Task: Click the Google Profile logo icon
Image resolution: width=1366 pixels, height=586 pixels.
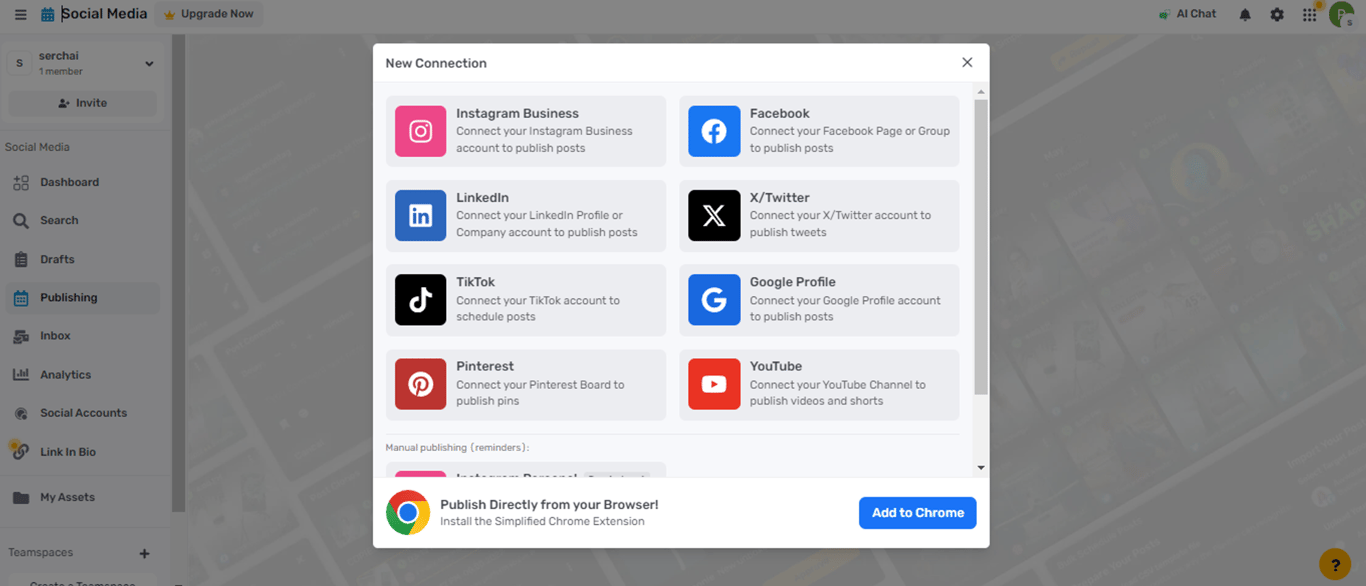Action: click(x=714, y=300)
